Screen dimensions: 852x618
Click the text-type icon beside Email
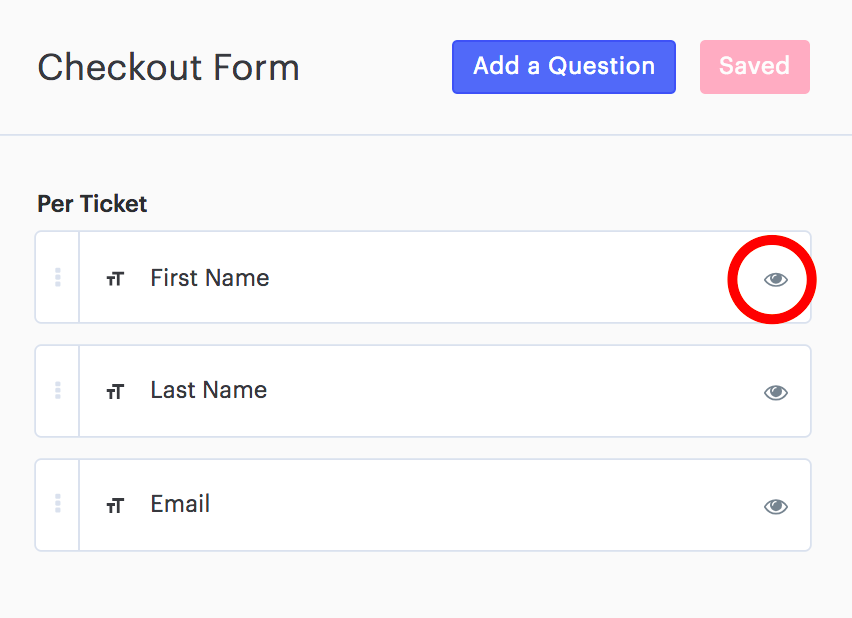115,506
